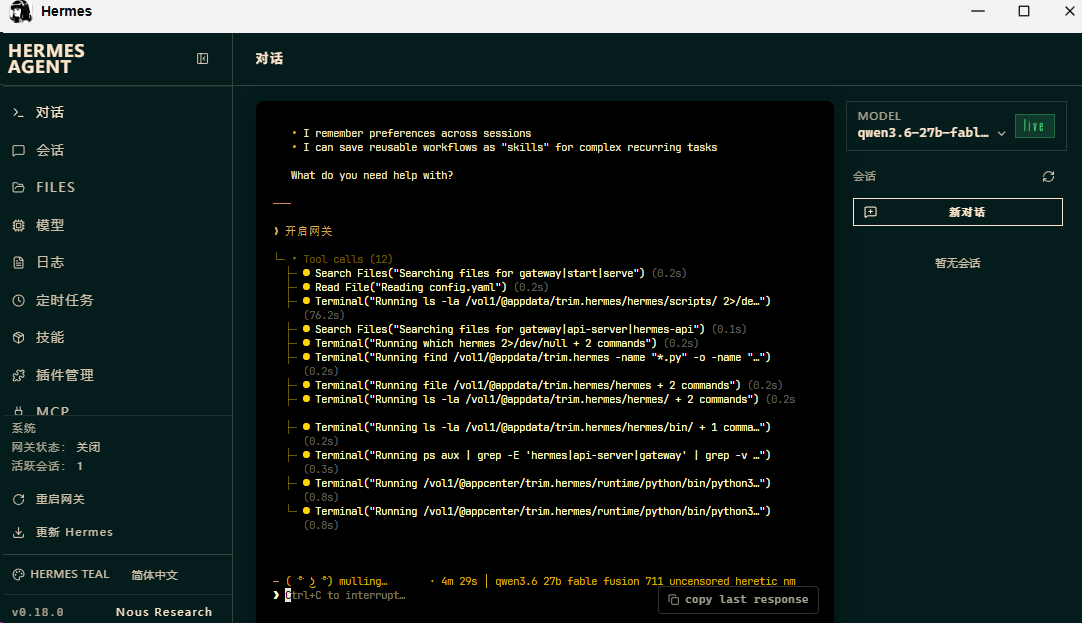The height and width of the screenshot is (623, 1082).
Task: Click the Nous Research label
Action: pyautogui.click(x=164, y=612)
